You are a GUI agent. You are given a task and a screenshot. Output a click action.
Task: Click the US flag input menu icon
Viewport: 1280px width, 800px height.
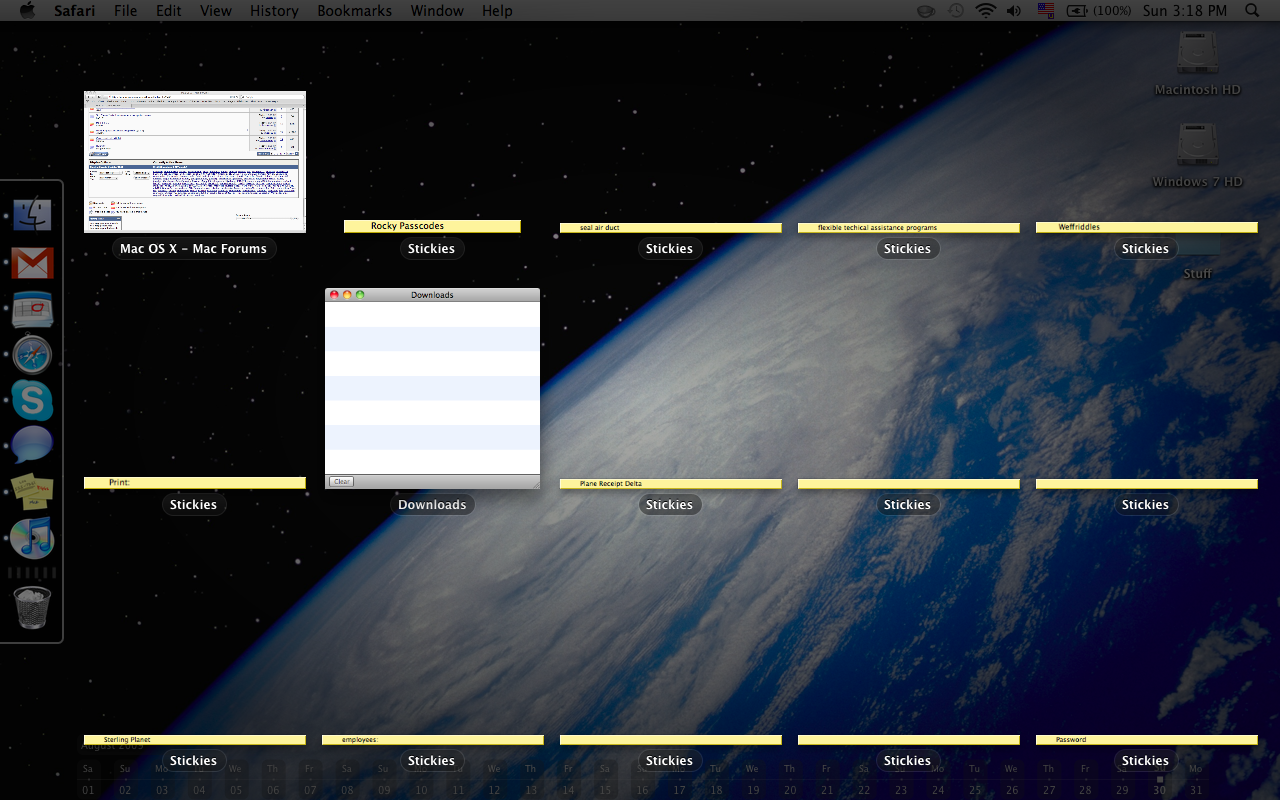[x=1046, y=11]
